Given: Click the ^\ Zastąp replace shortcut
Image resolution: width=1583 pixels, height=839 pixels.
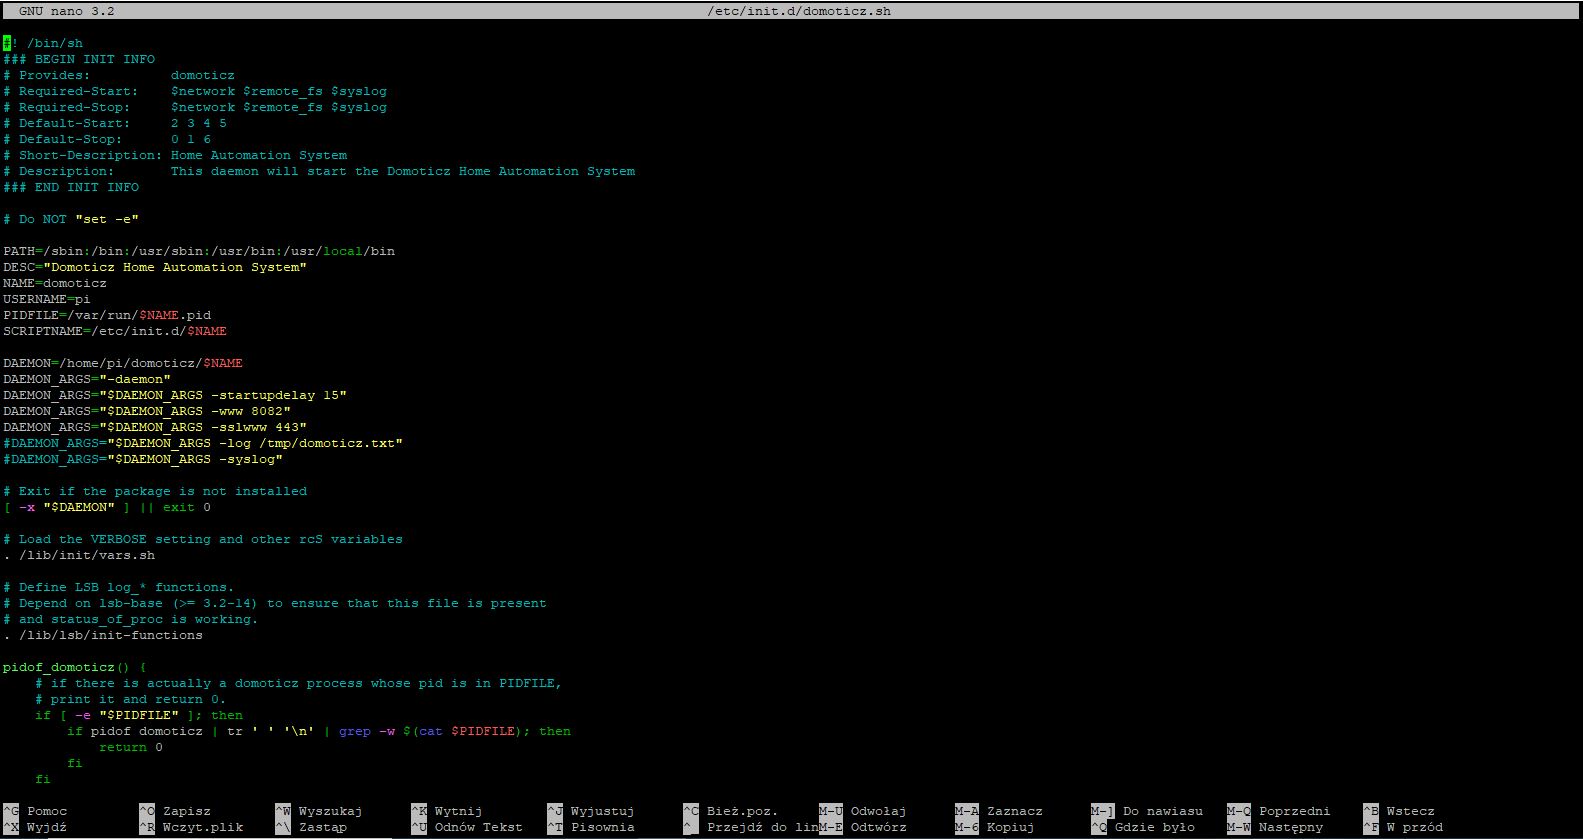Looking at the screenshot, I should 311,827.
